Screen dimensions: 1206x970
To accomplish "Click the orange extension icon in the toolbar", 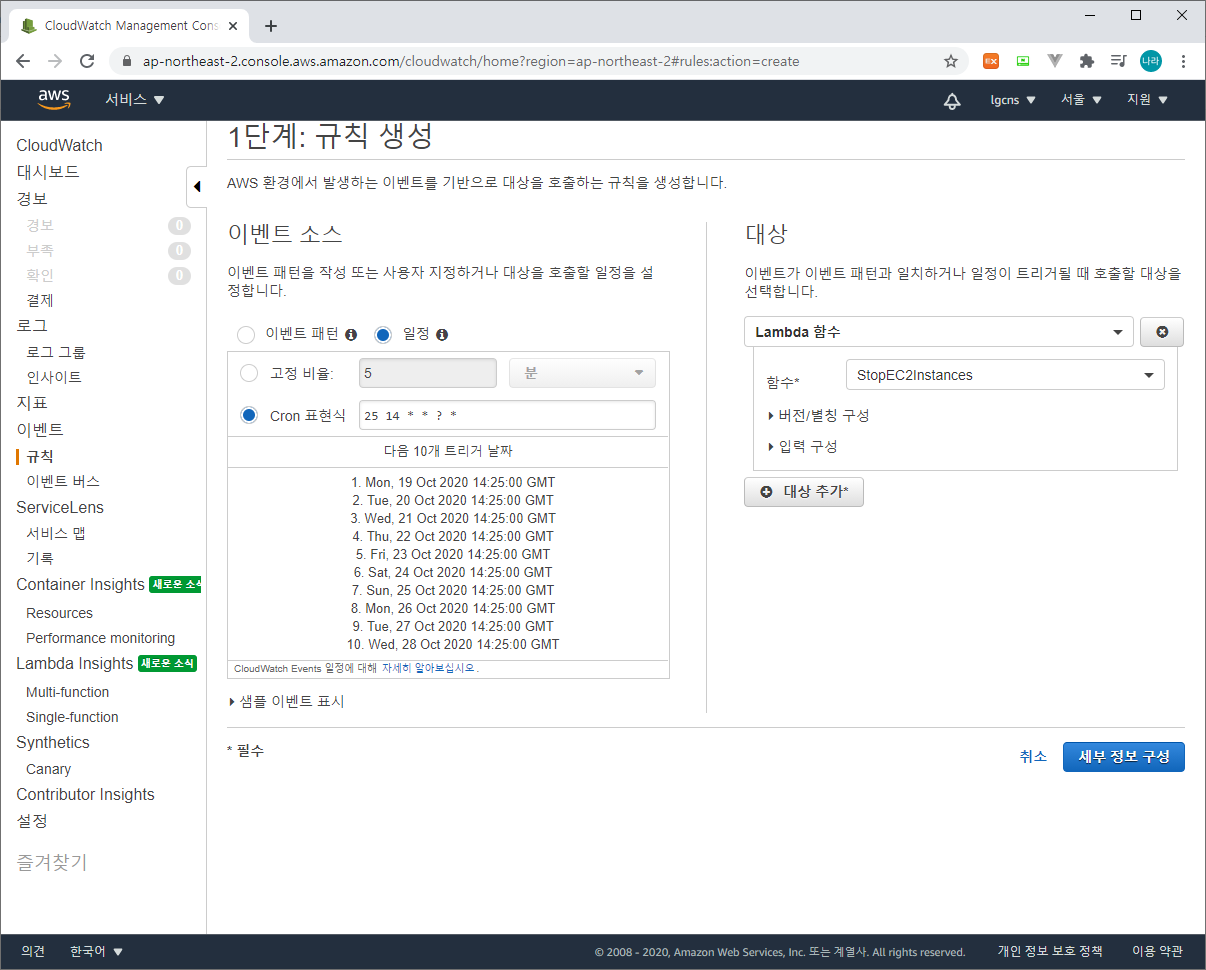I will pos(991,61).
